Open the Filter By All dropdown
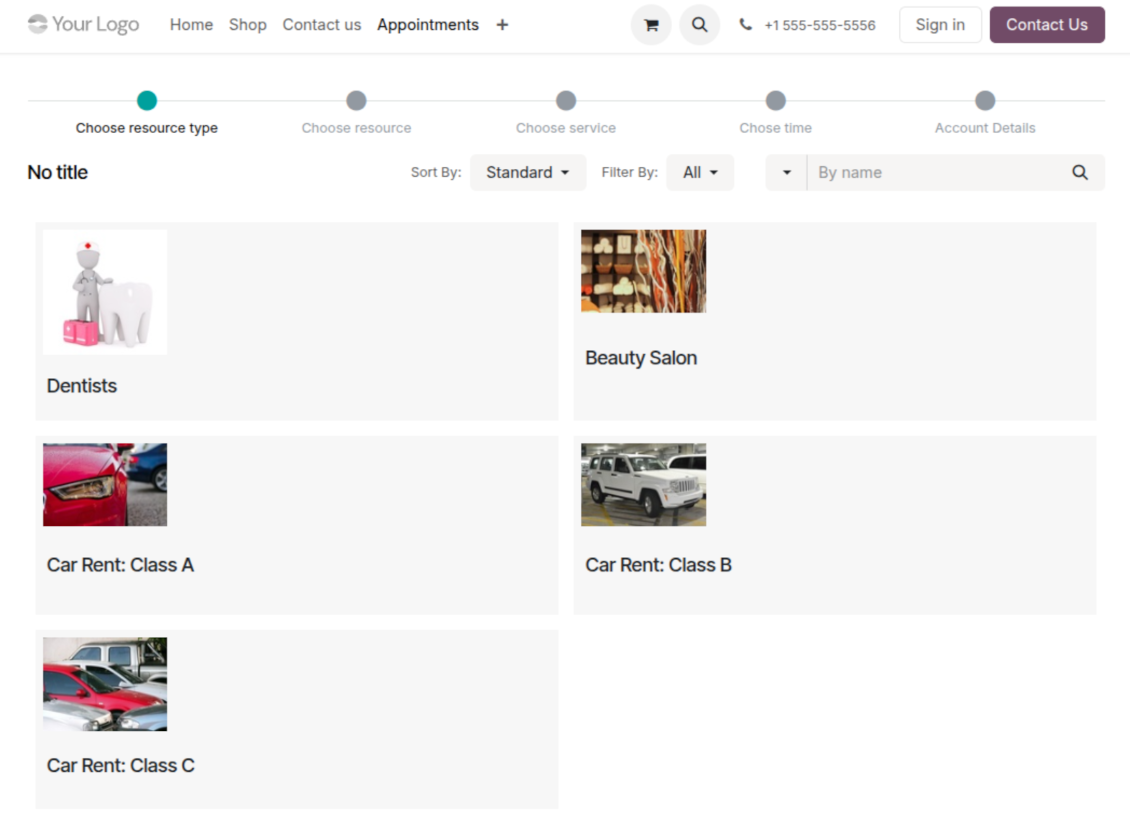The image size is (1130, 829). (700, 172)
